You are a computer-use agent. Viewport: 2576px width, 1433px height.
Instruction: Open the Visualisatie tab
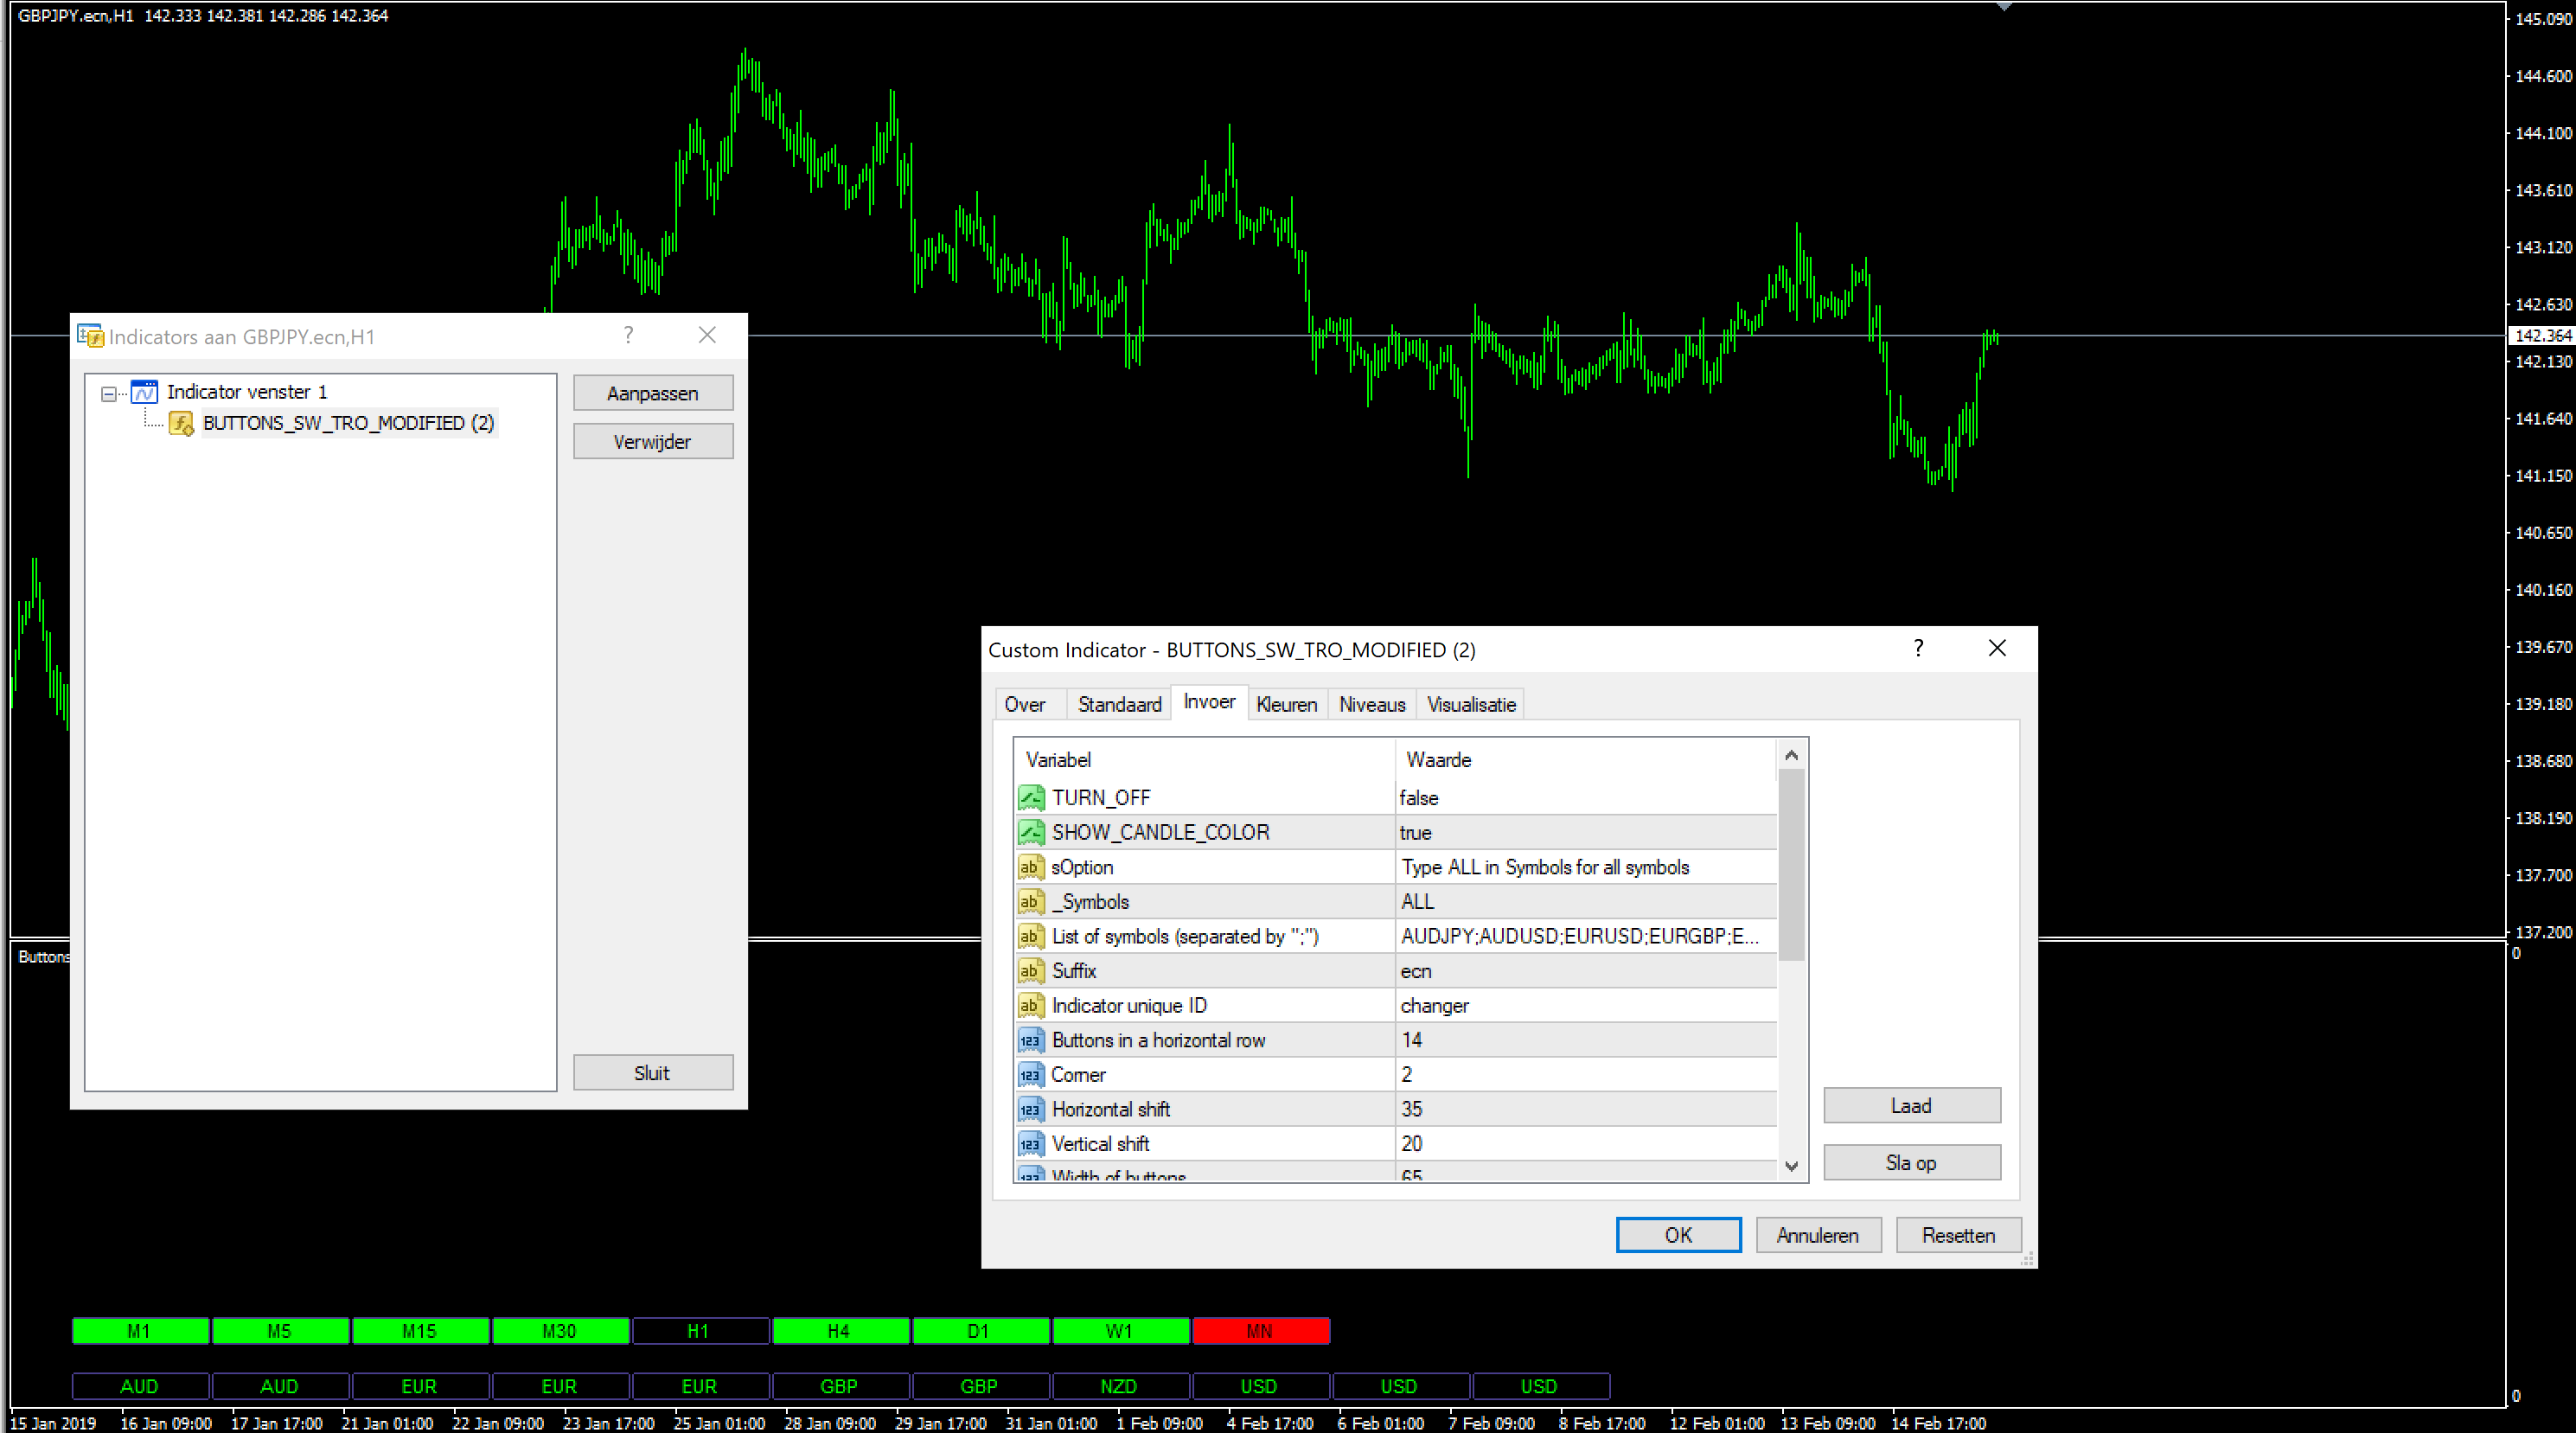[x=1470, y=704]
